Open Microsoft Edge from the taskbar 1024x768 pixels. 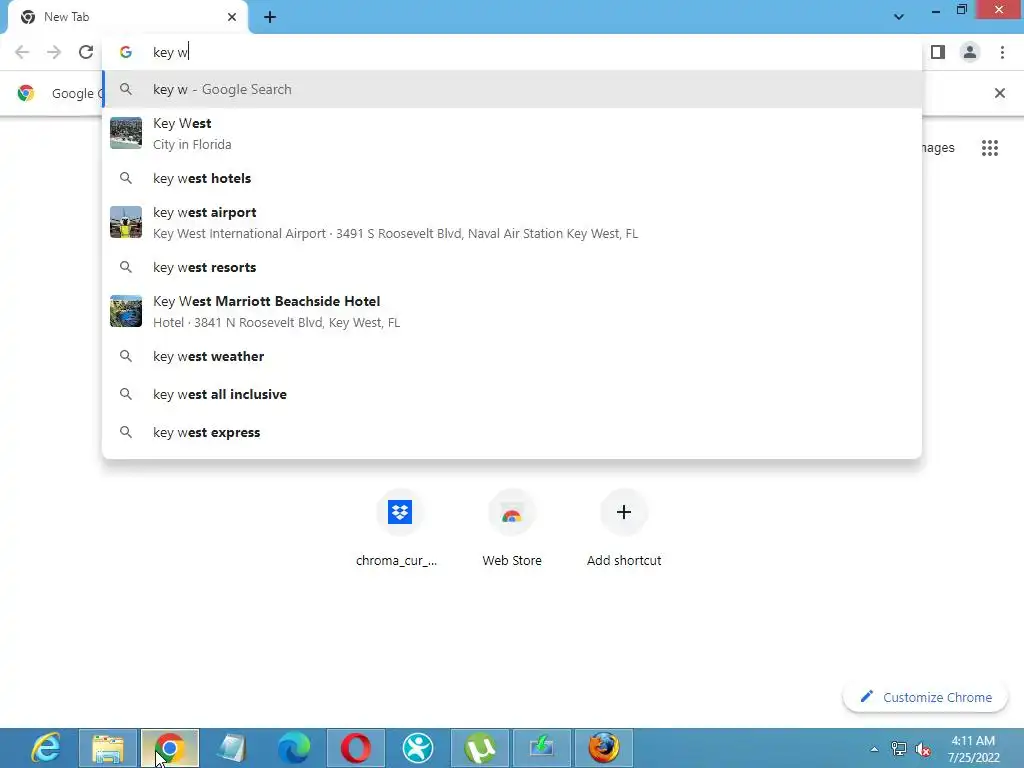coord(294,748)
